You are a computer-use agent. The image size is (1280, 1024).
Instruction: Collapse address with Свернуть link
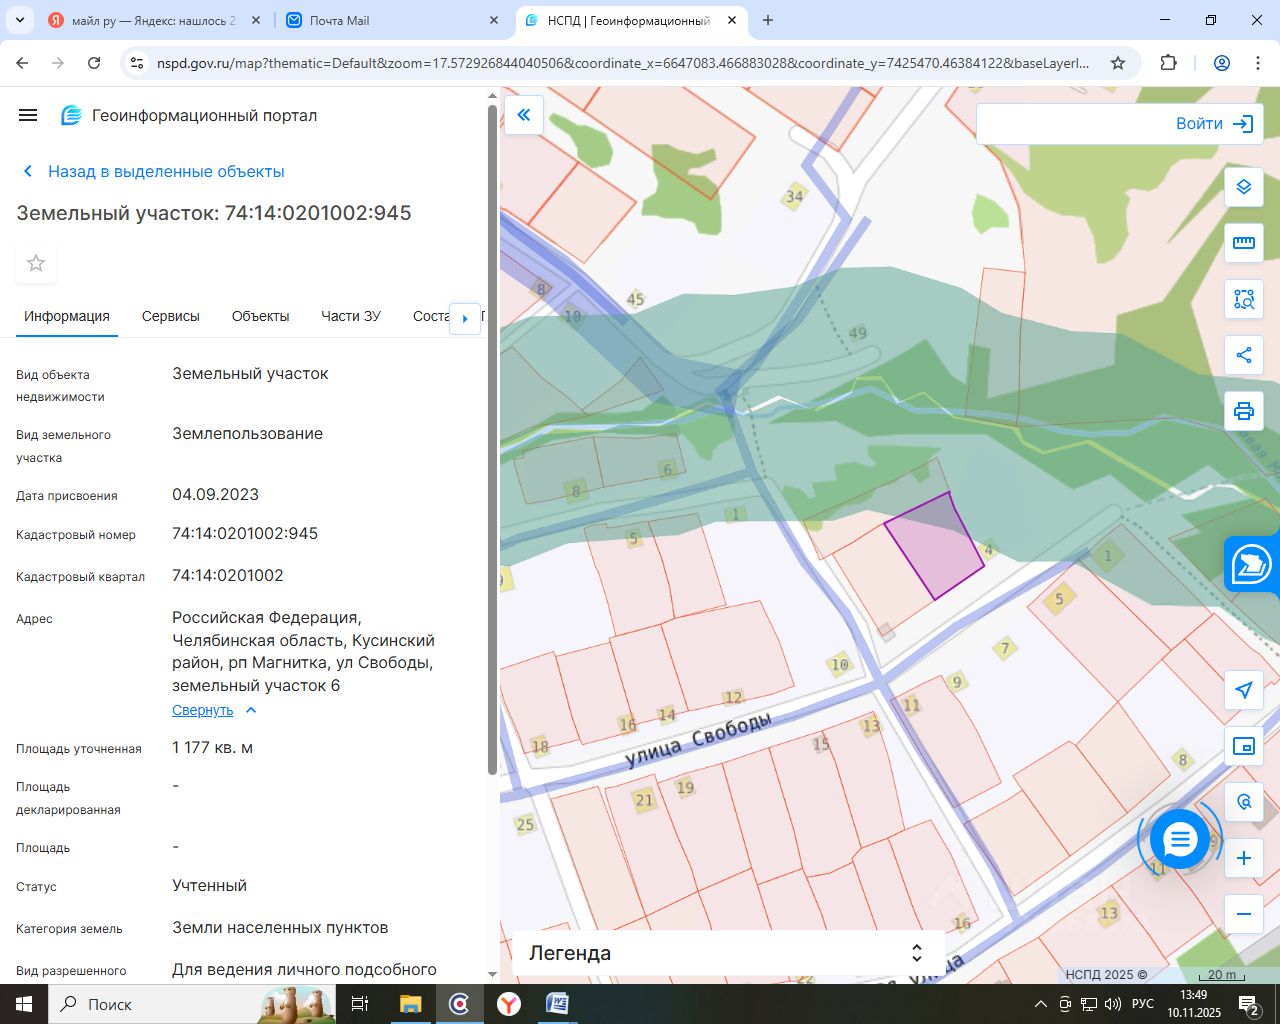[x=203, y=710]
